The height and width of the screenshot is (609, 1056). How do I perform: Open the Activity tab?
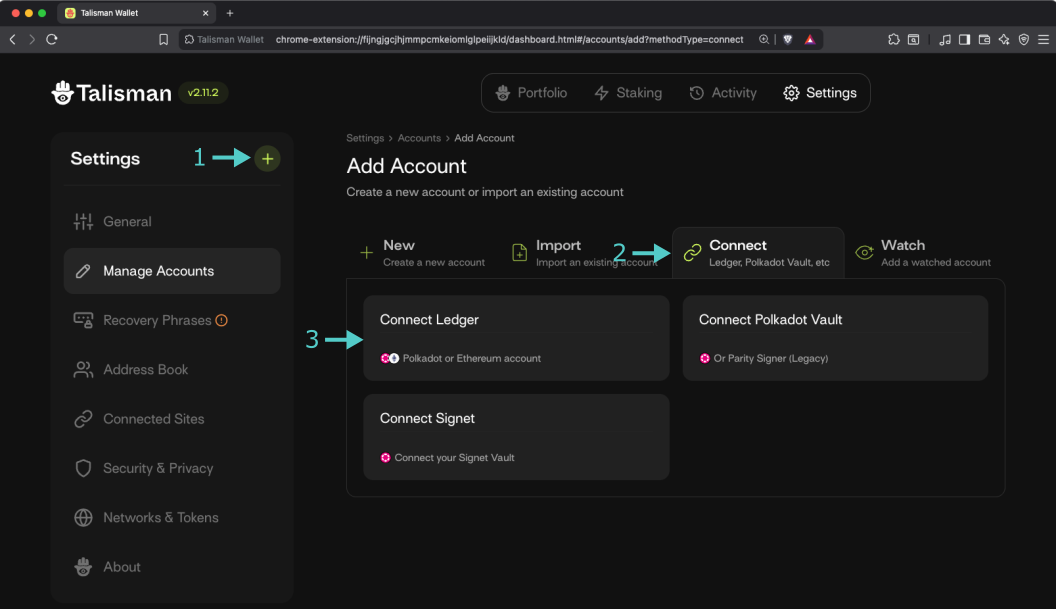[723, 93]
